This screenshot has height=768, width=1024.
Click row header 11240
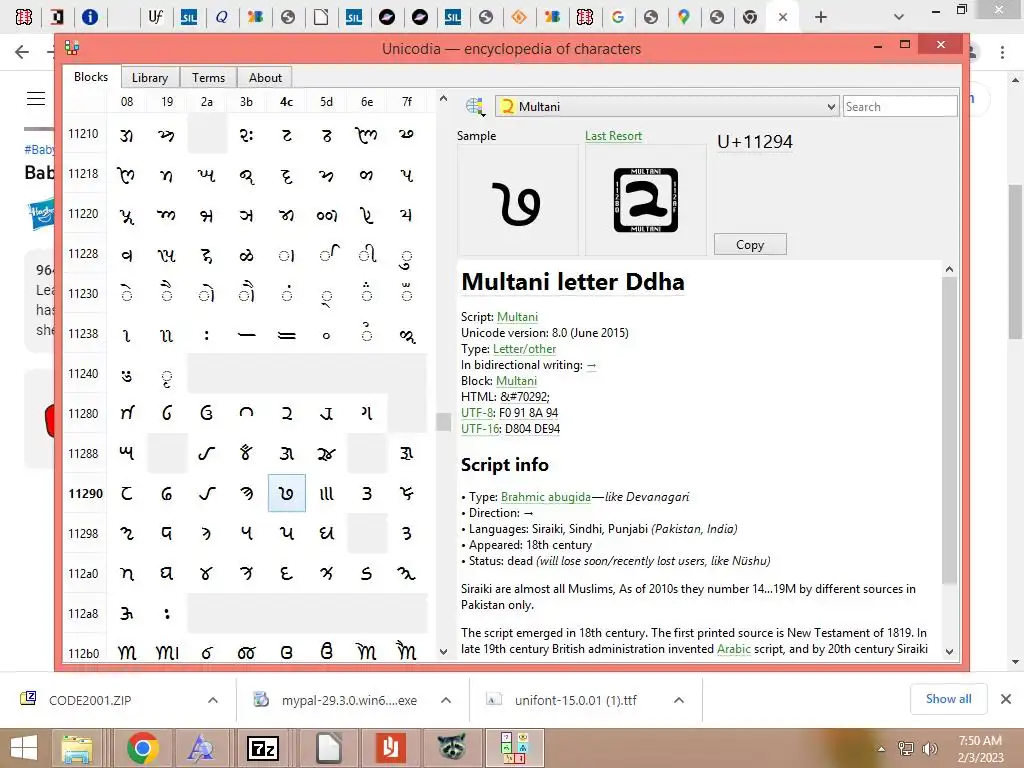pyautogui.click(x=84, y=374)
